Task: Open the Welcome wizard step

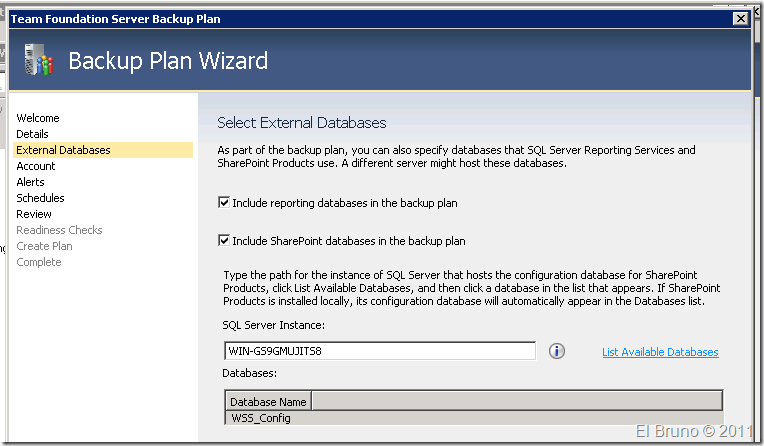Action: [x=38, y=118]
